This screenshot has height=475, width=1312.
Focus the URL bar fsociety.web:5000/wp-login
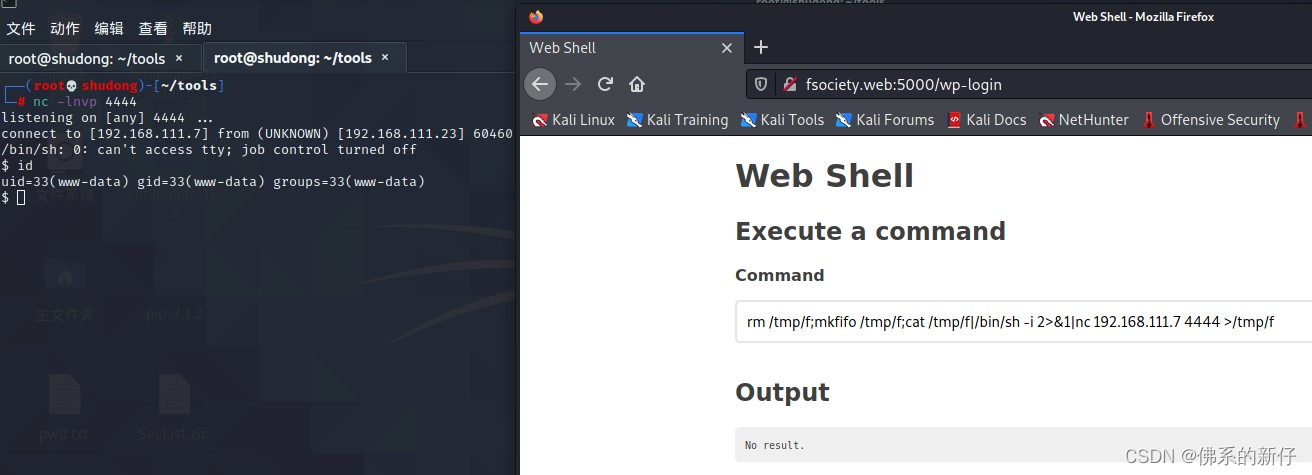pos(904,85)
